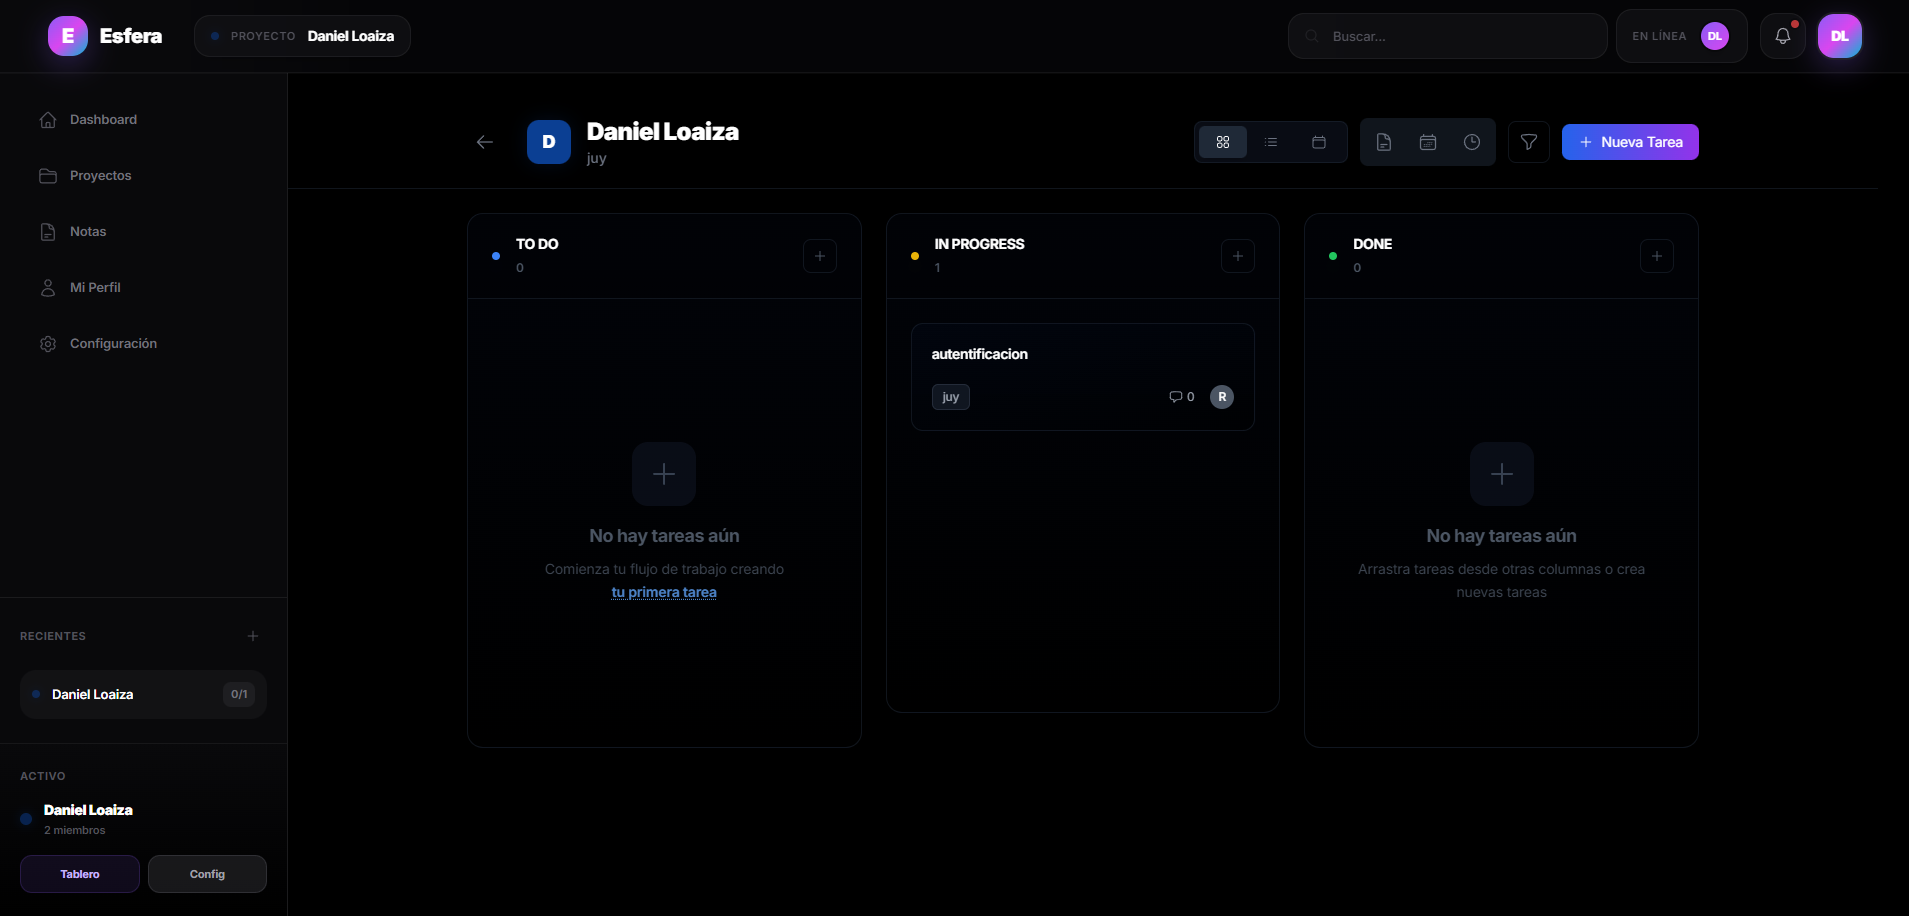The width and height of the screenshot is (1909, 916).
Task: Switch to the Tablero tab
Action: click(79, 873)
